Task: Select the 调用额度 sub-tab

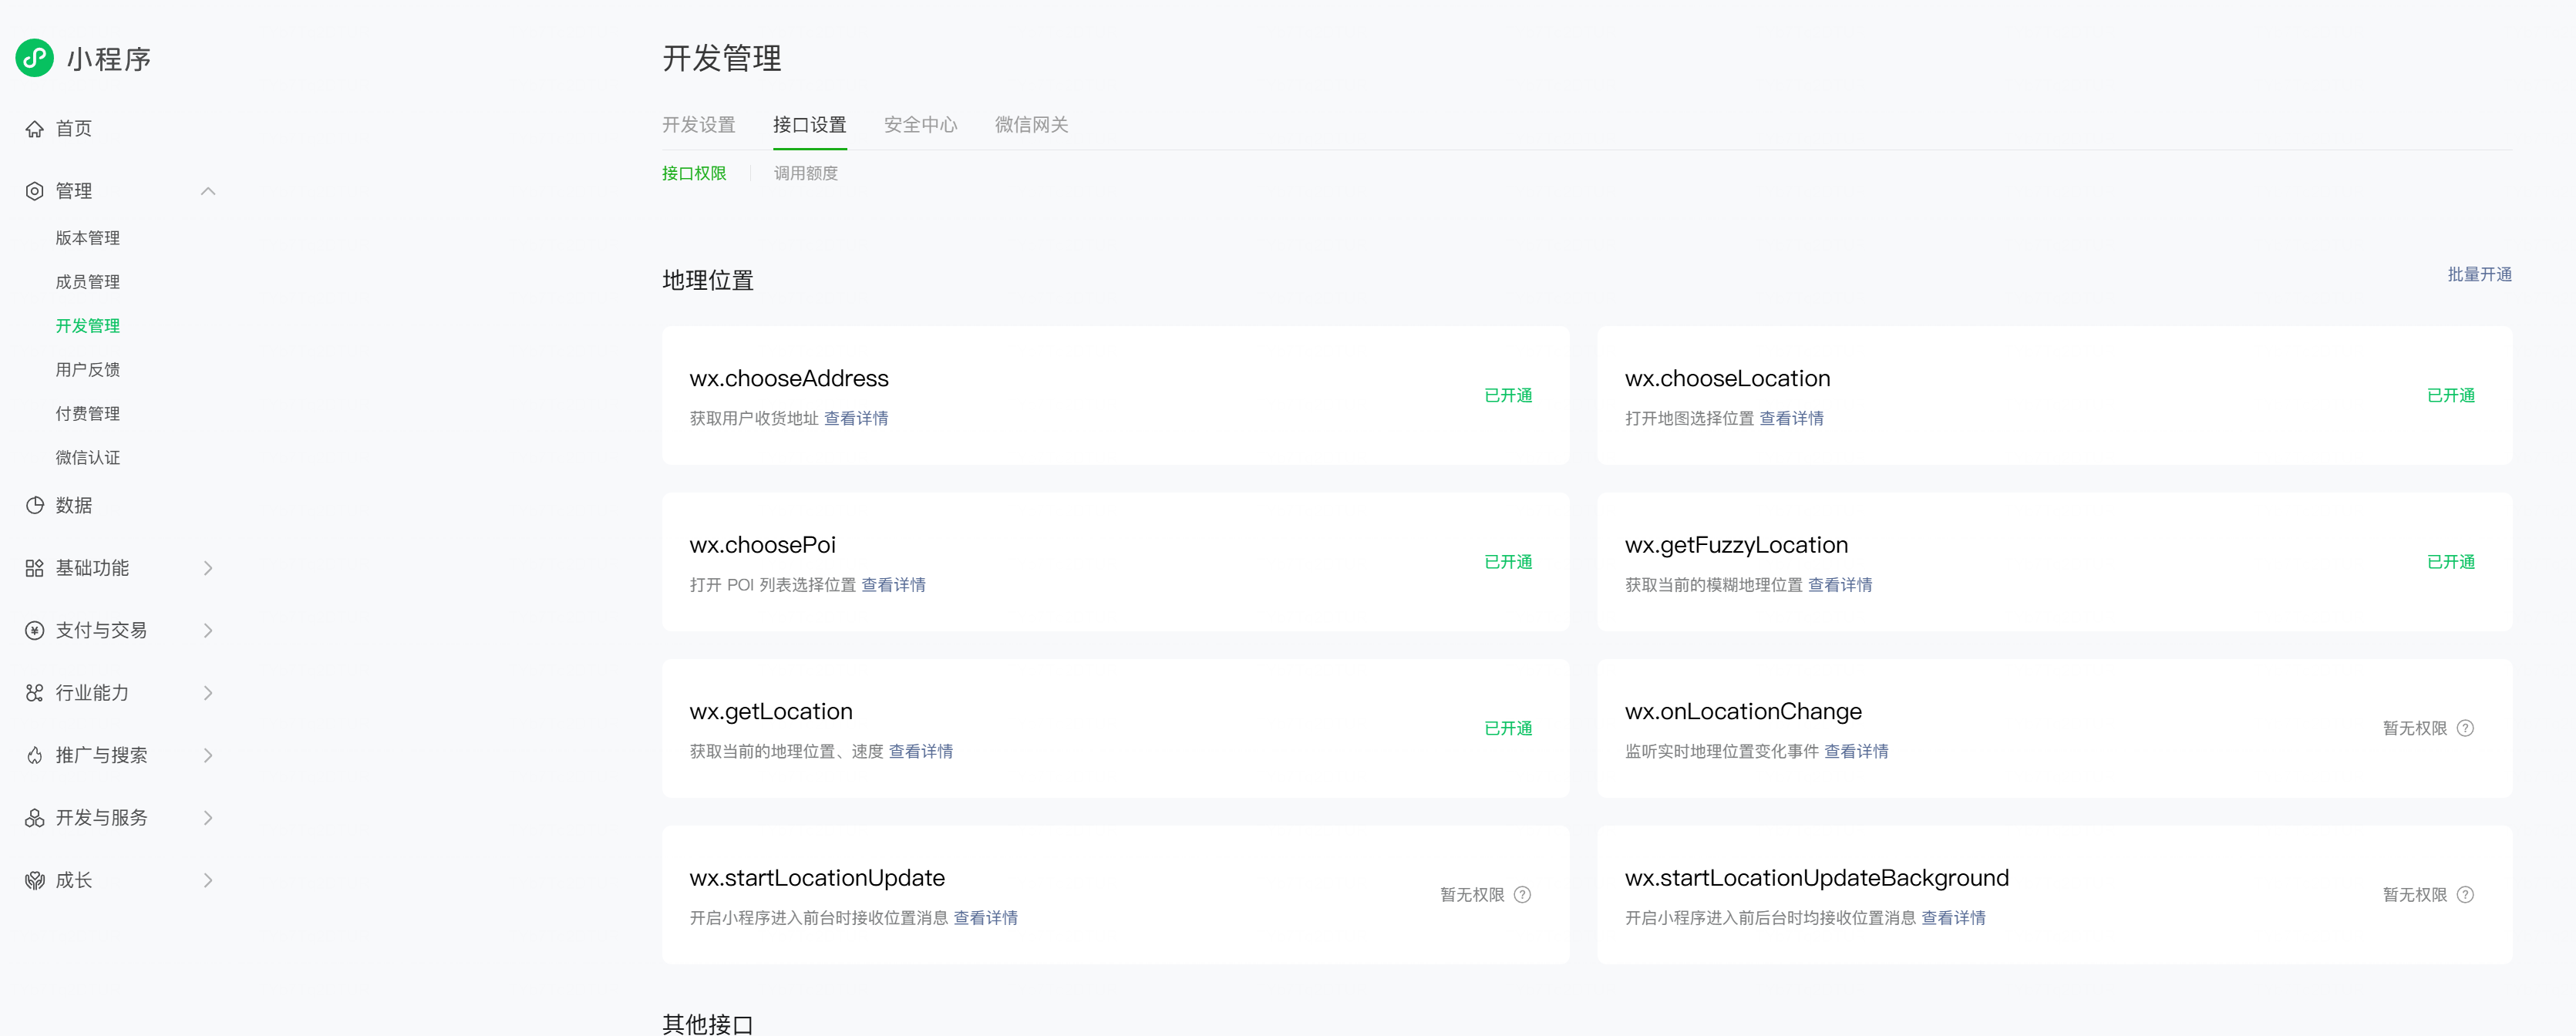Action: [805, 174]
